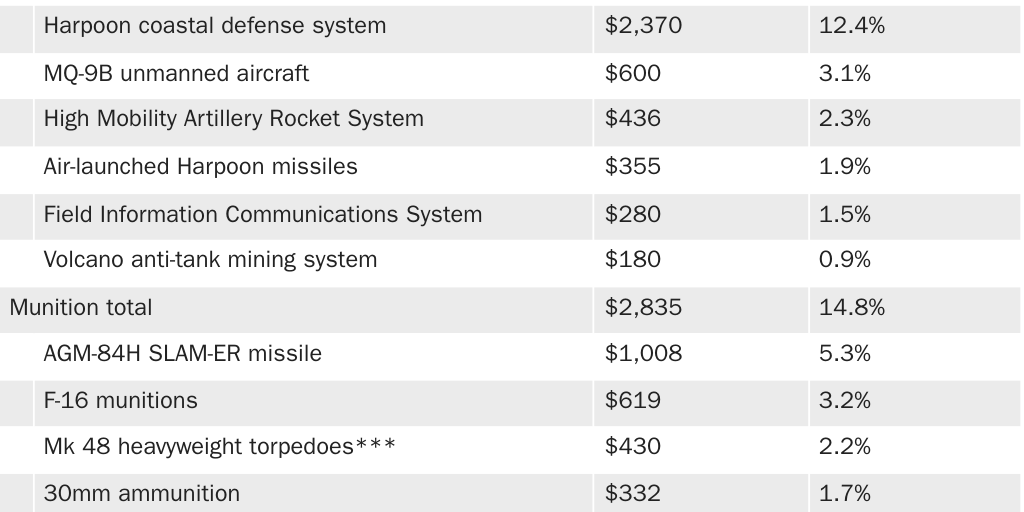Click the $600 amount cell
This screenshot has width=1024, height=512.
point(632,73)
